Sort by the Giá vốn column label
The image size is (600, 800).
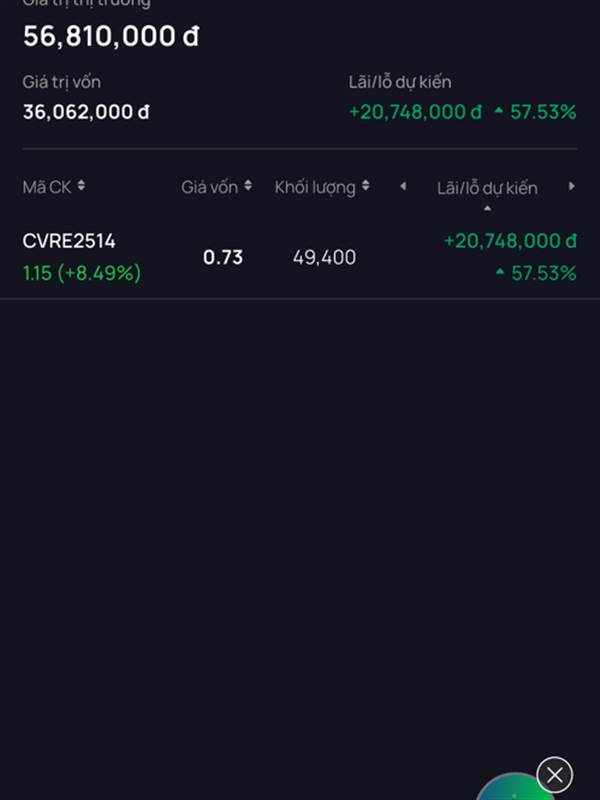[x=210, y=187]
